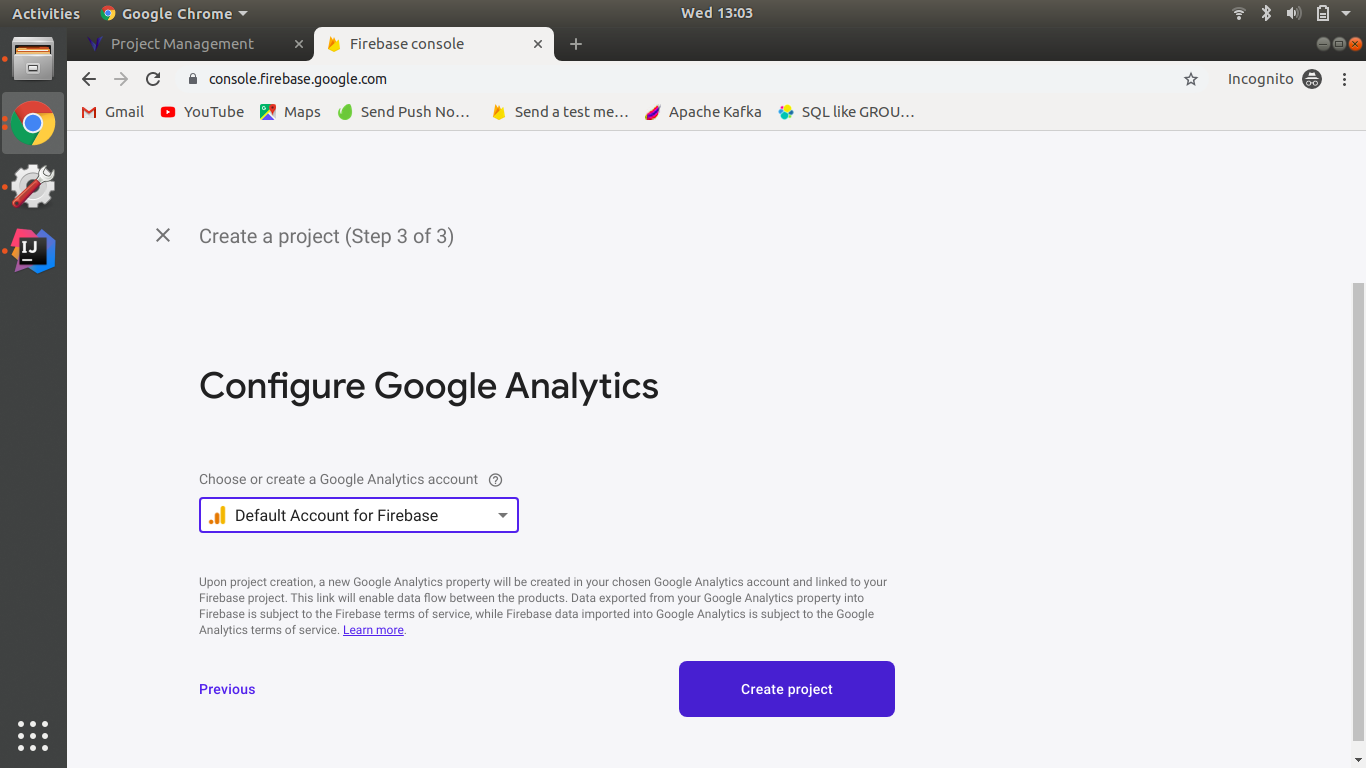Screen dimensions: 1366x768
Task: Click the Configure Google Analytics heading
Action: (429, 385)
